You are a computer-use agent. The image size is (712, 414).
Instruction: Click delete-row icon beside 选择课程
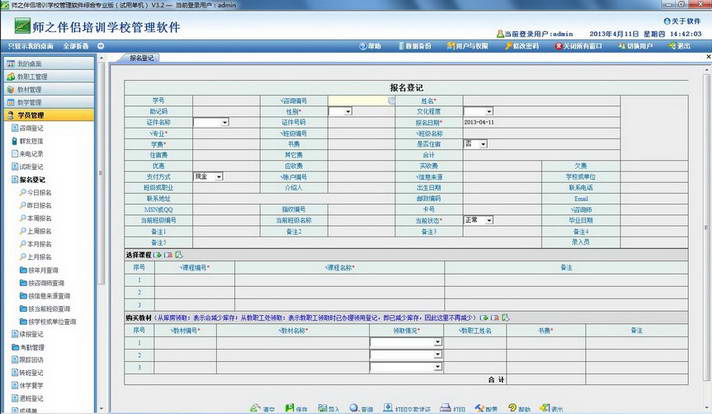[168, 255]
